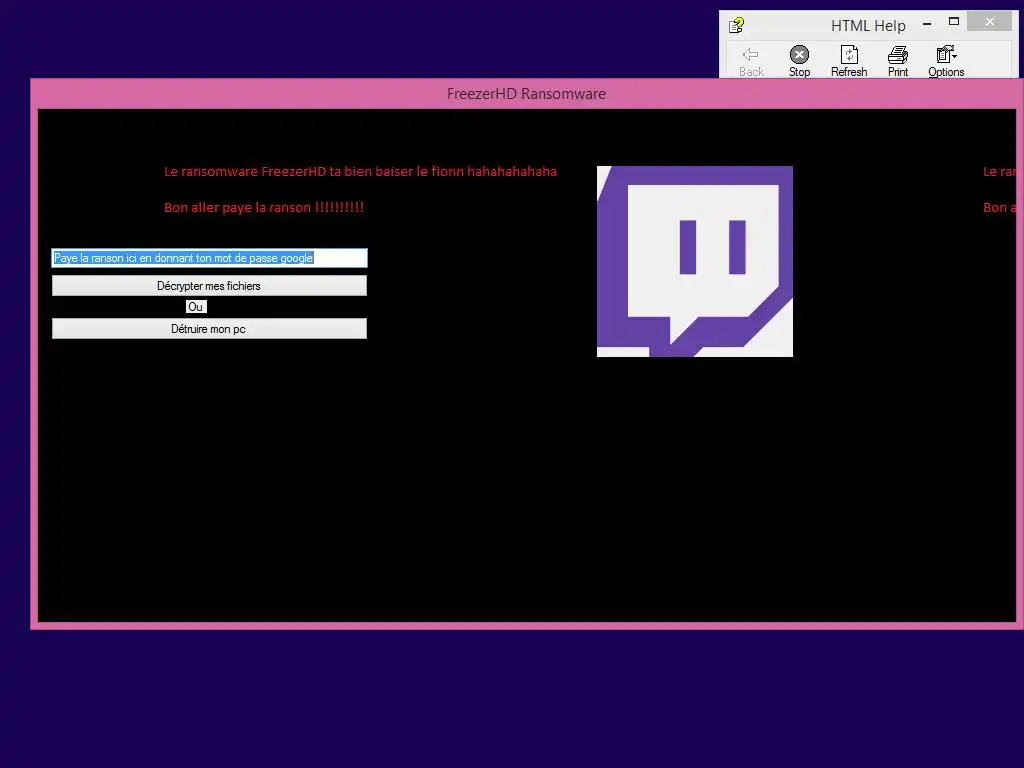Print from the HTML Help toolbar
The height and width of the screenshot is (768, 1024).
(898, 61)
